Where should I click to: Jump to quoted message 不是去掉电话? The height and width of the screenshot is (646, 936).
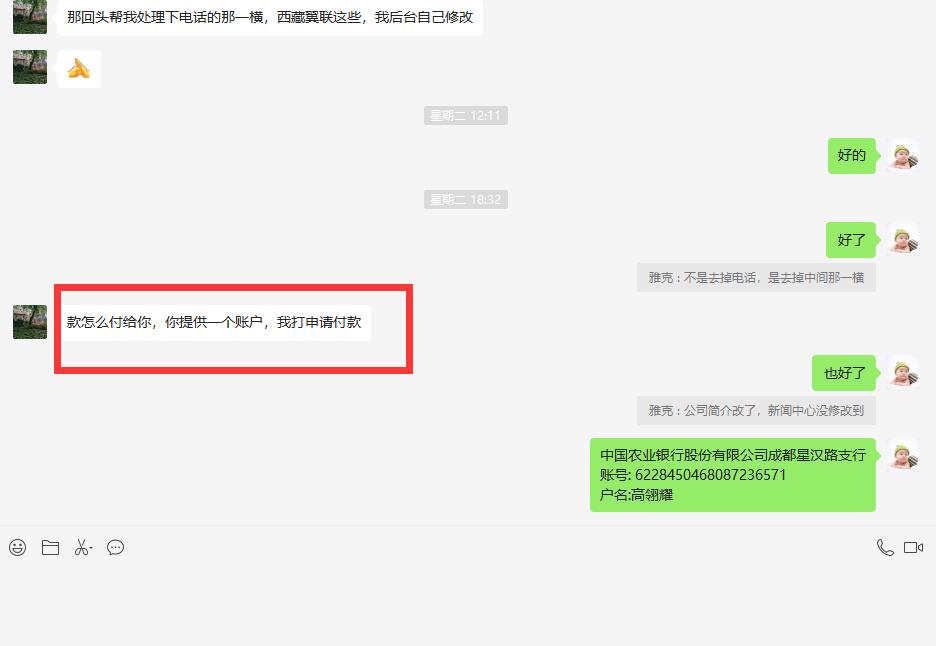tap(756, 278)
